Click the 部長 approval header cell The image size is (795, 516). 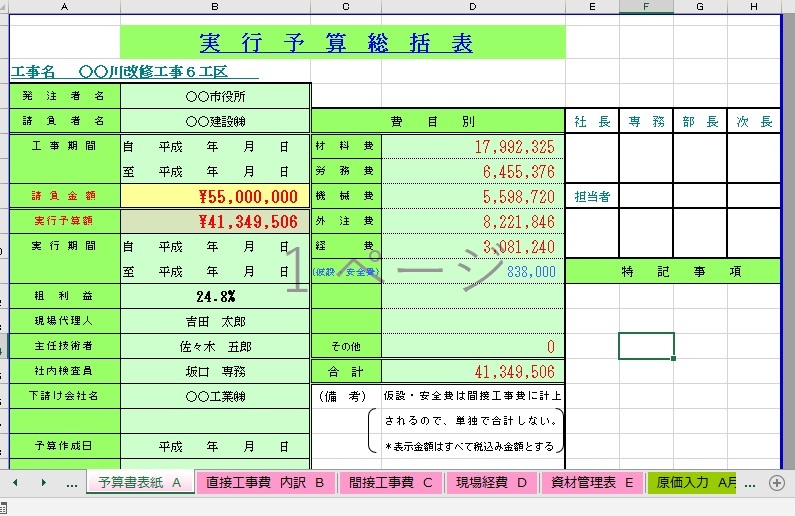point(700,121)
